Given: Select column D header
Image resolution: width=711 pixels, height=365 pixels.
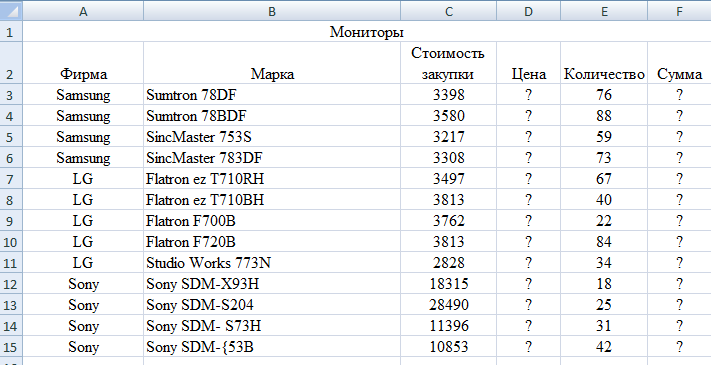Looking at the screenshot, I should 528,11.
